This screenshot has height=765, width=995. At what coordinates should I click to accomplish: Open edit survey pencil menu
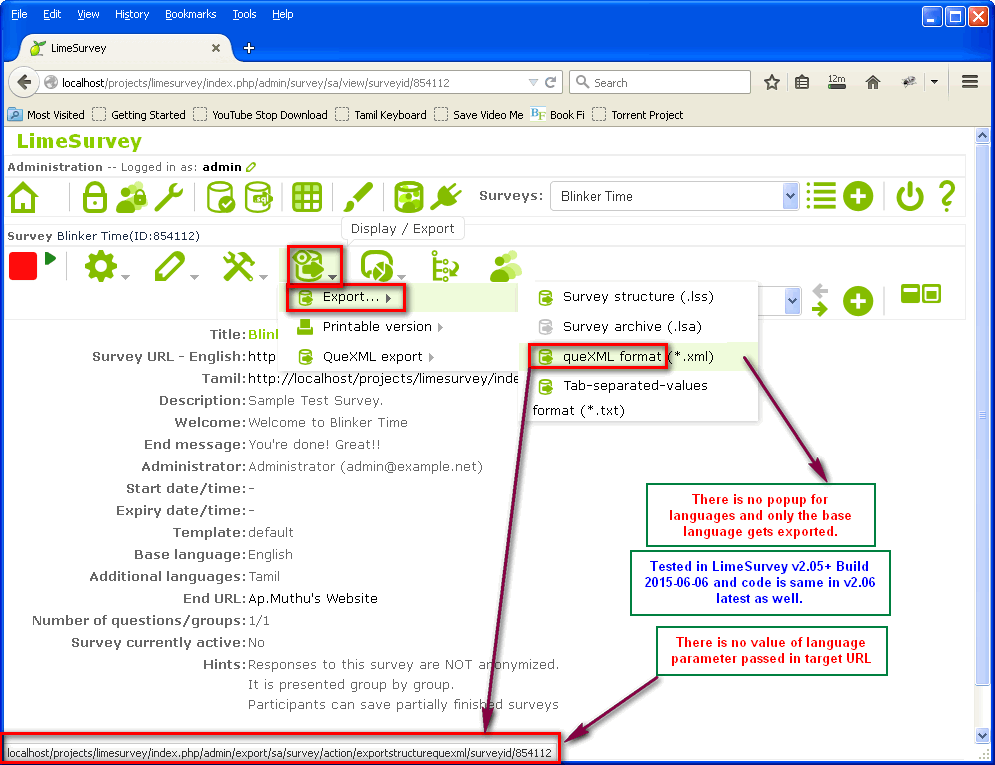[170, 266]
